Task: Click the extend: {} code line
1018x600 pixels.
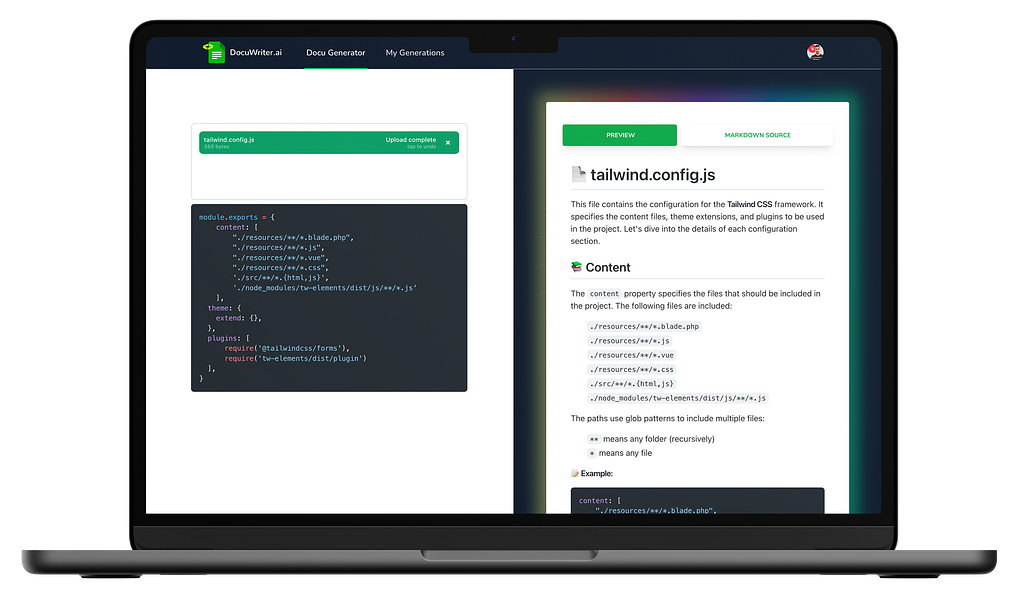Action: pyautogui.click(x=238, y=318)
